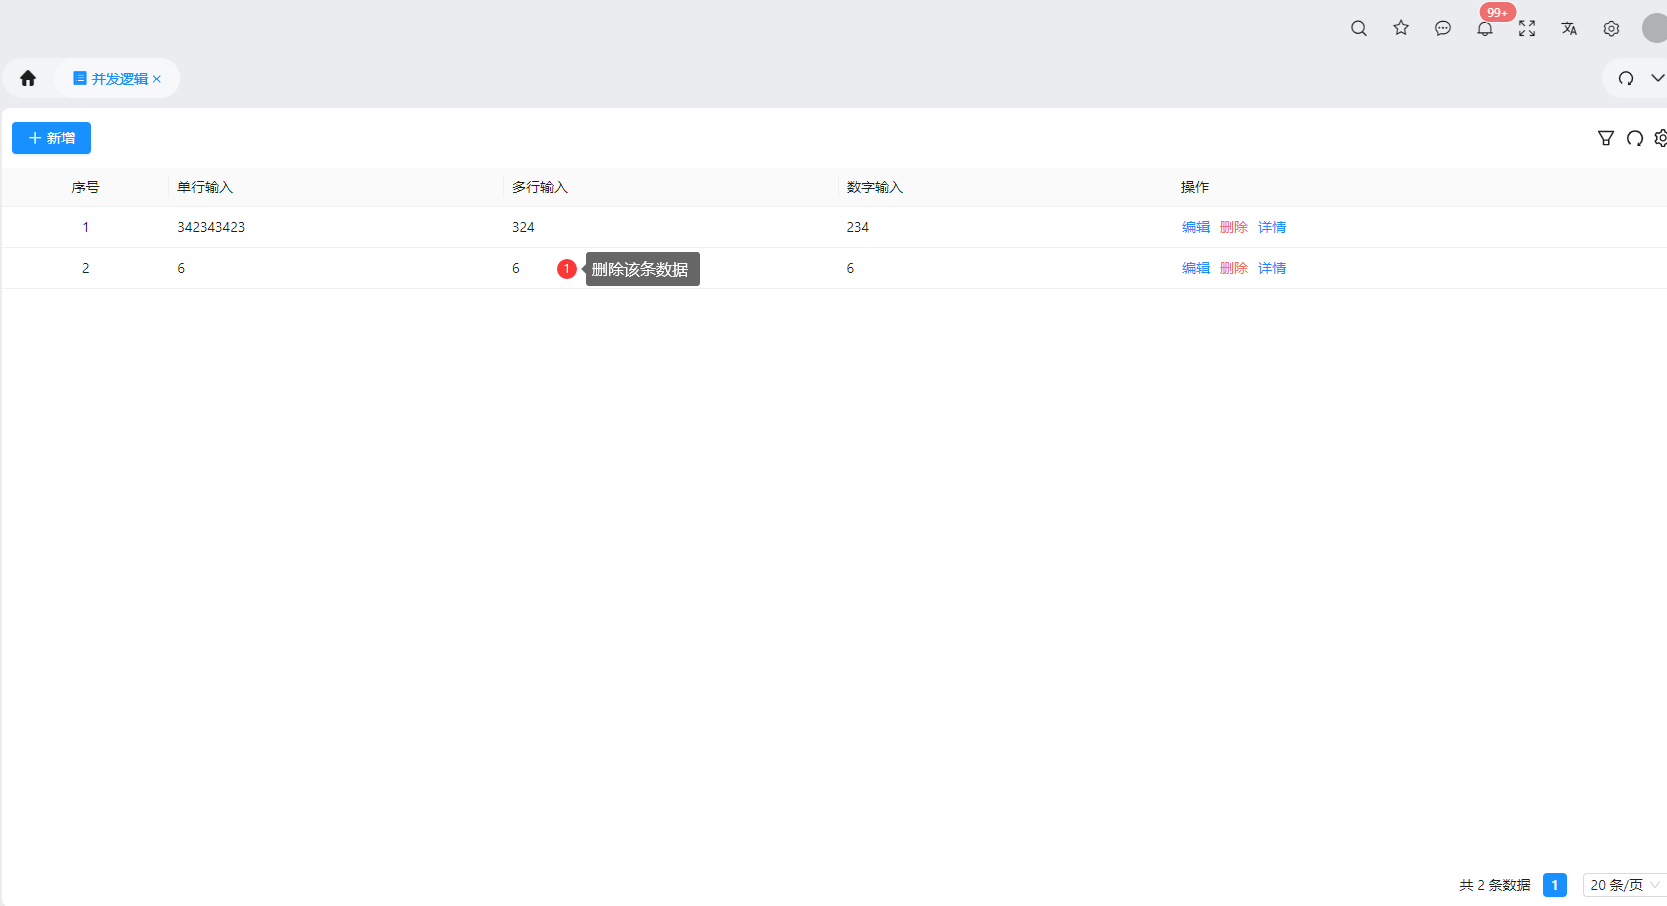This screenshot has width=1667, height=906.
Task: Open the chat message bubble icon
Action: (1443, 28)
